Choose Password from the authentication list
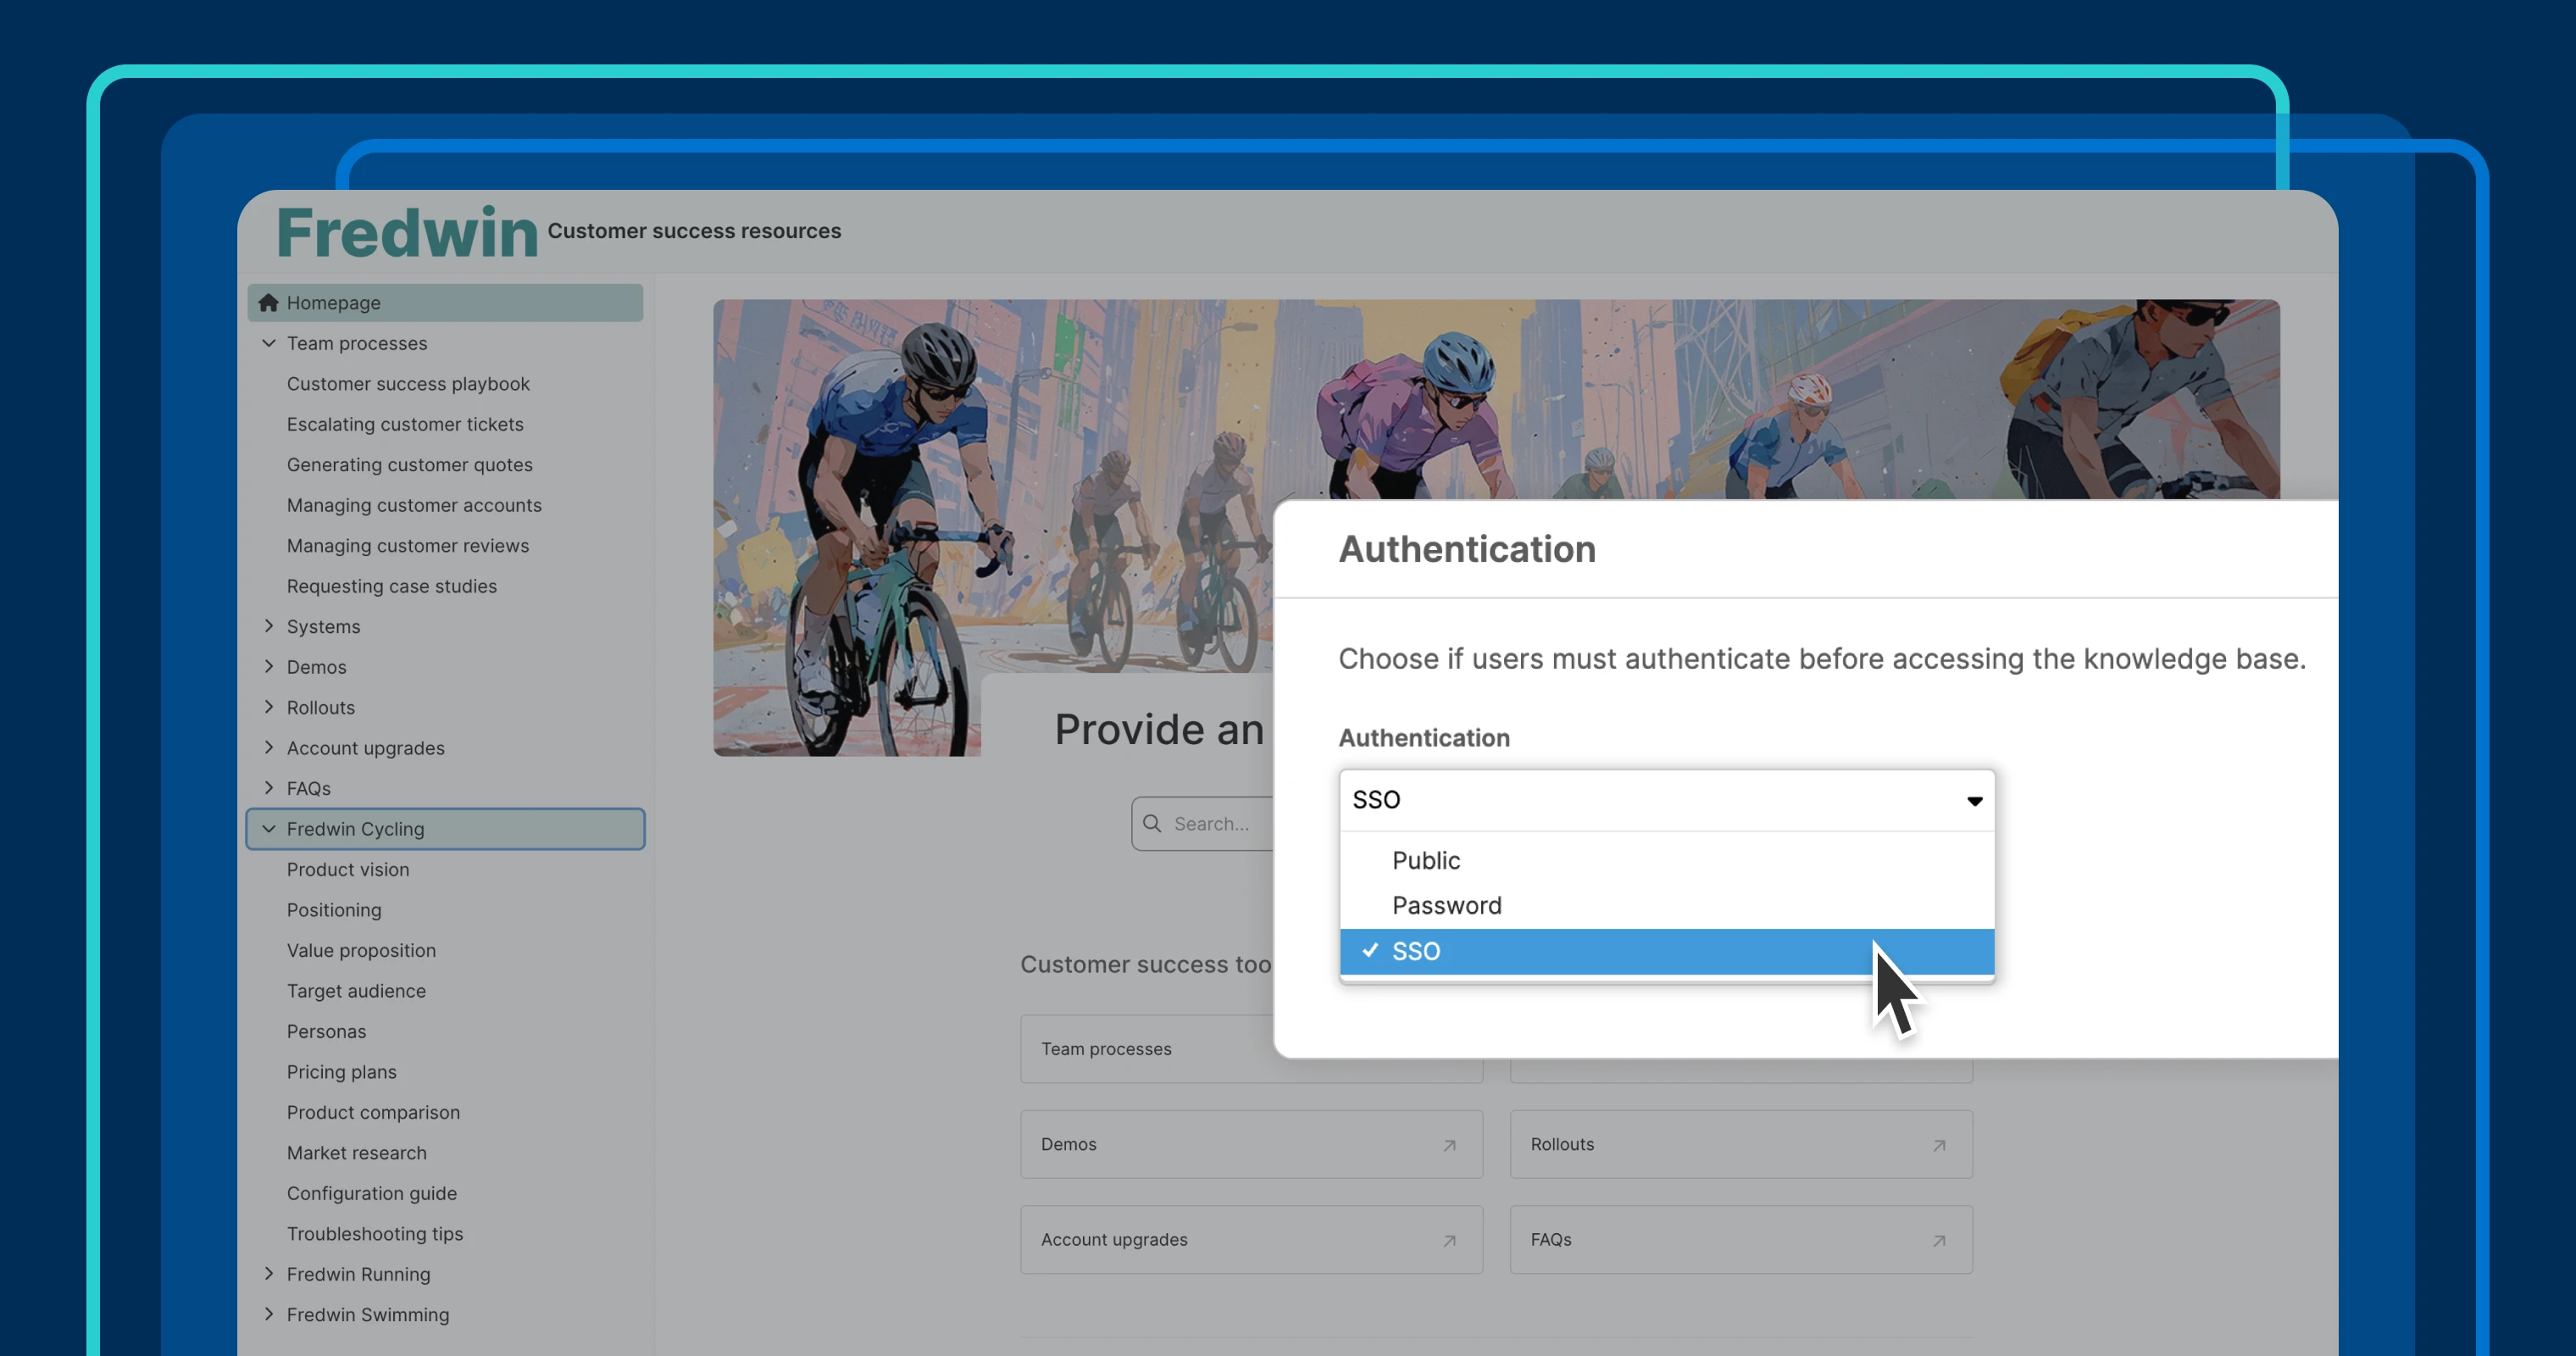The width and height of the screenshot is (2576, 1356). coord(1446,905)
